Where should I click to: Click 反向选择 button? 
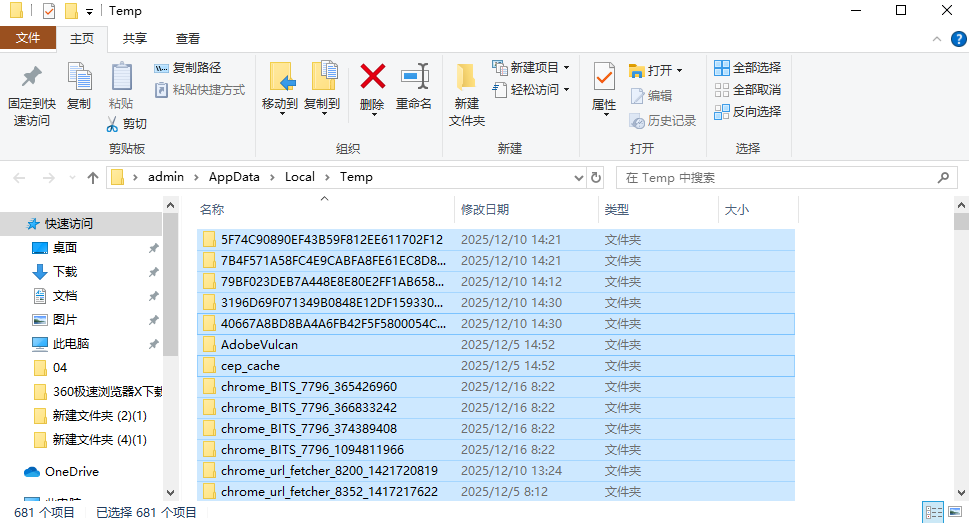point(747,112)
